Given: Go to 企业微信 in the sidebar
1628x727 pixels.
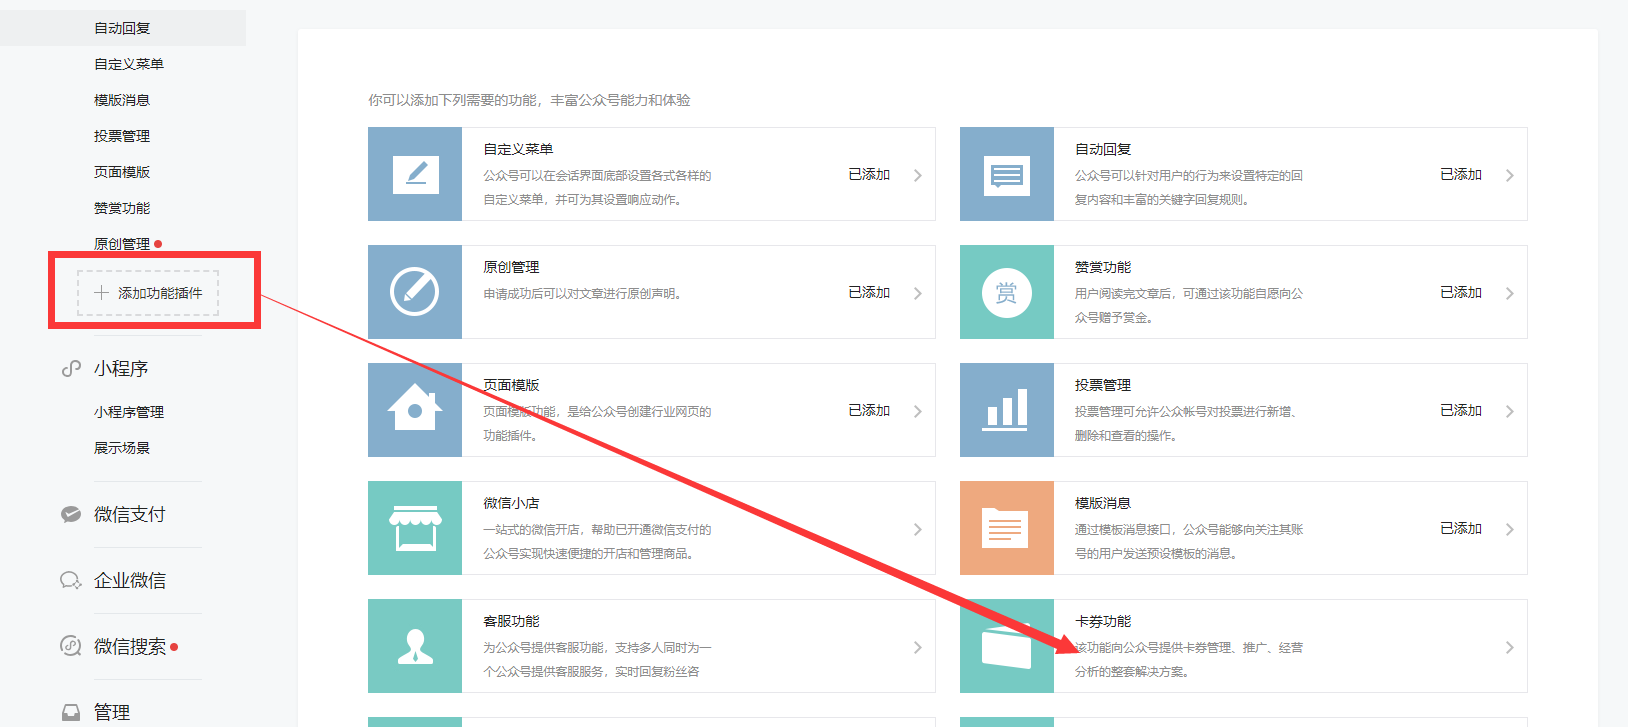Looking at the screenshot, I should point(129,580).
